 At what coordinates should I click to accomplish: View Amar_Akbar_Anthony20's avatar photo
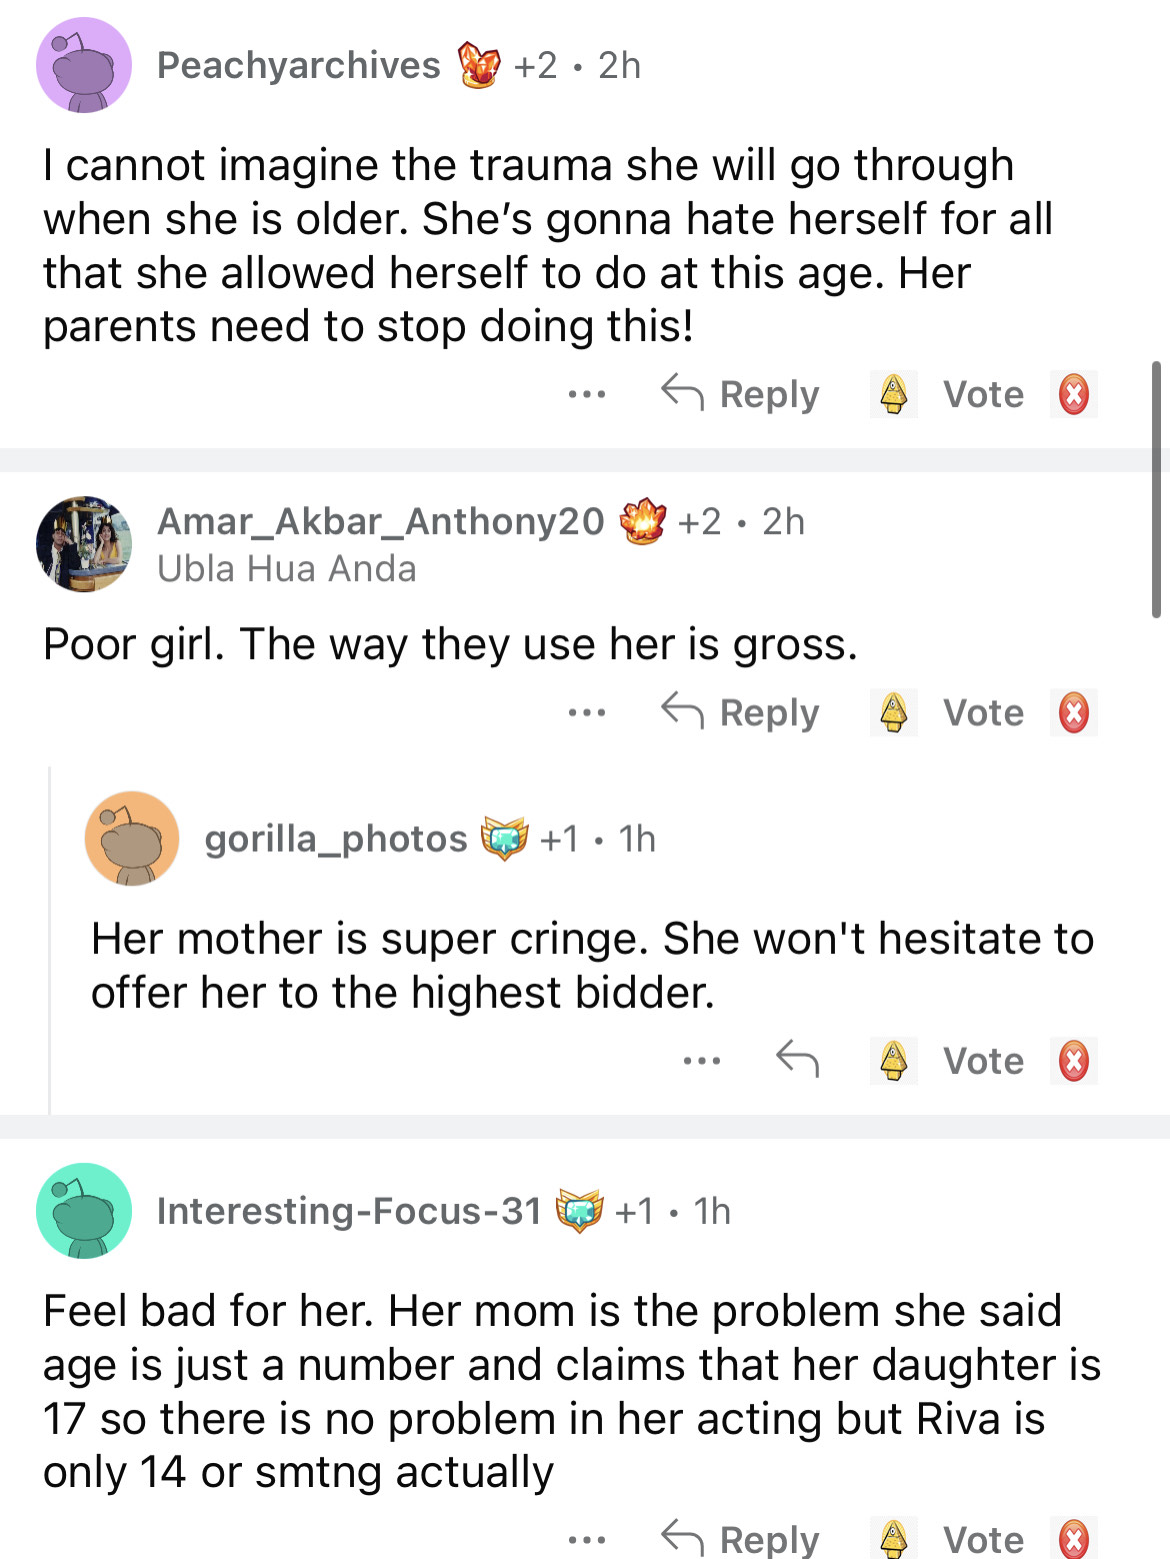pyautogui.click(x=84, y=543)
